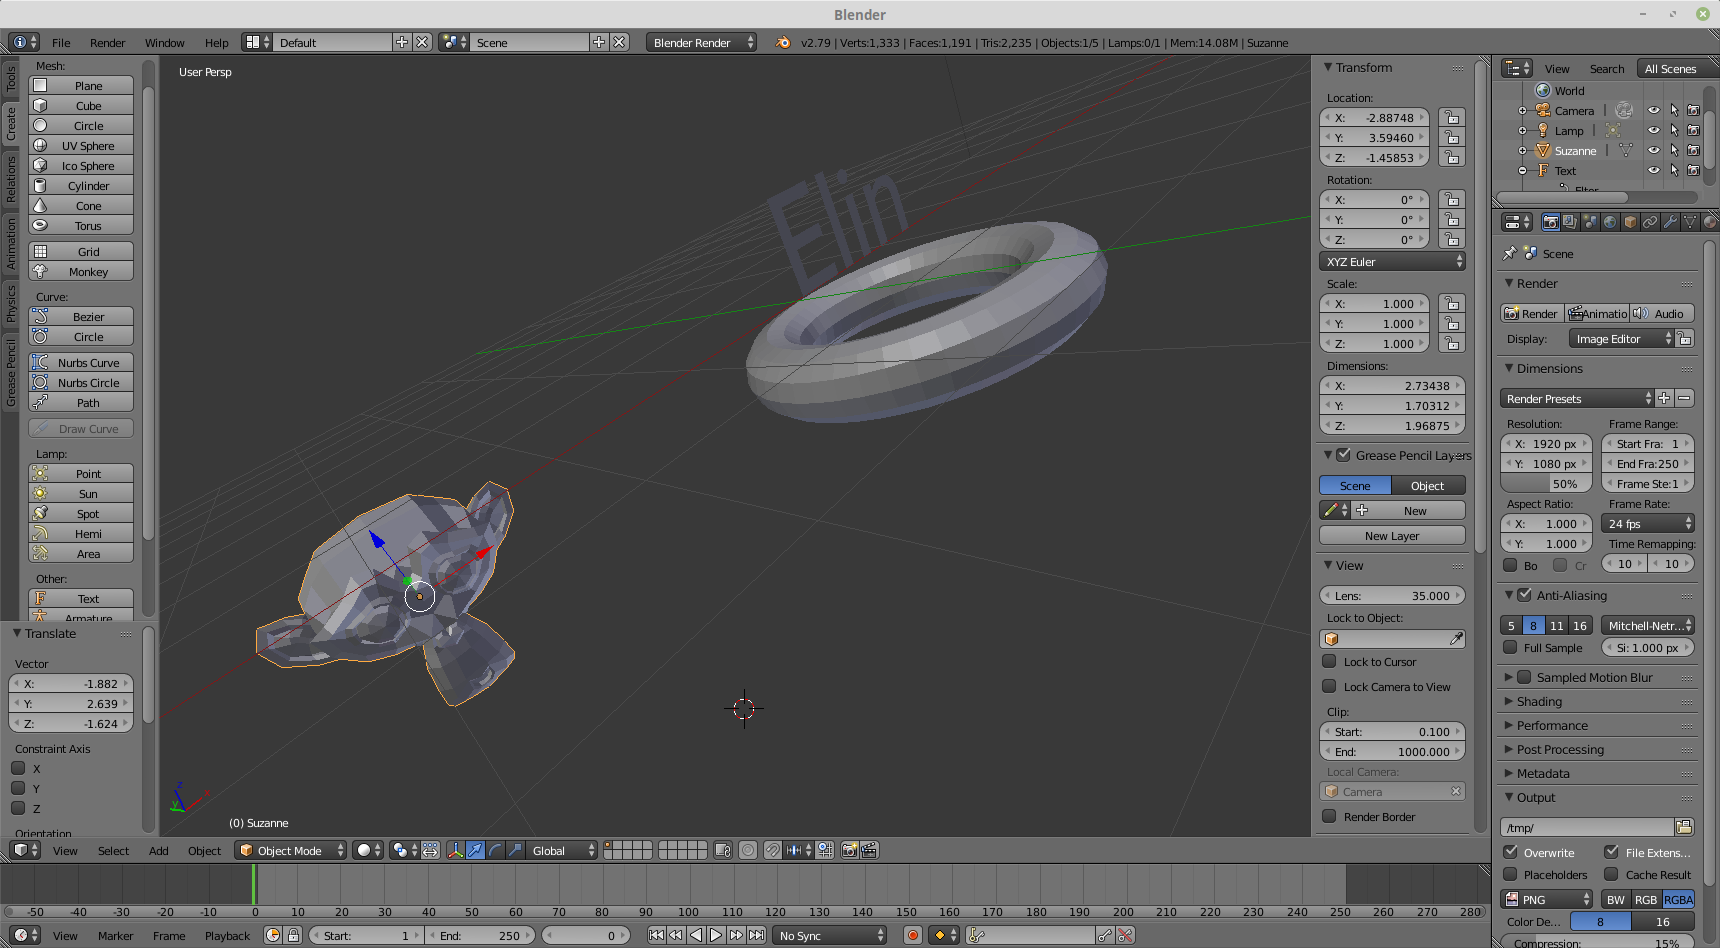Click the eyedropper in Lock to Object field
Image resolution: width=1720 pixels, height=948 pixels.
[1456, 639]
